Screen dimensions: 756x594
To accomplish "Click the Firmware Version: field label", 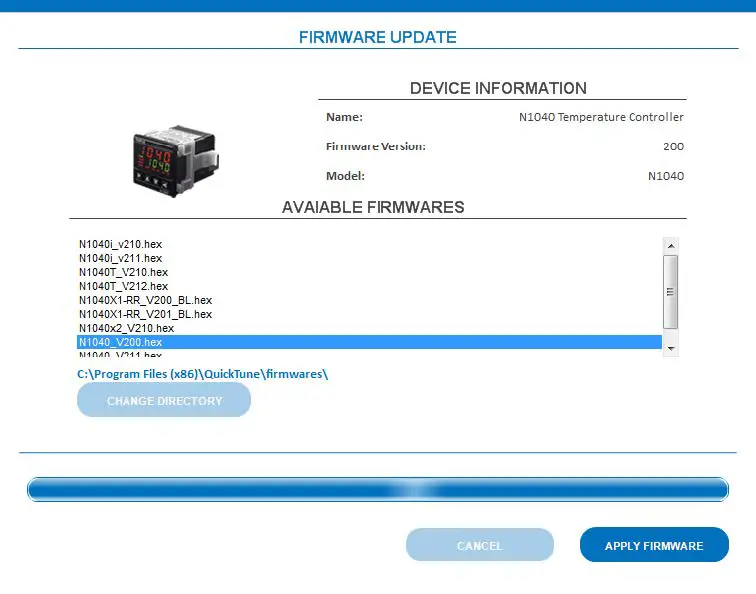I will 376,147.
